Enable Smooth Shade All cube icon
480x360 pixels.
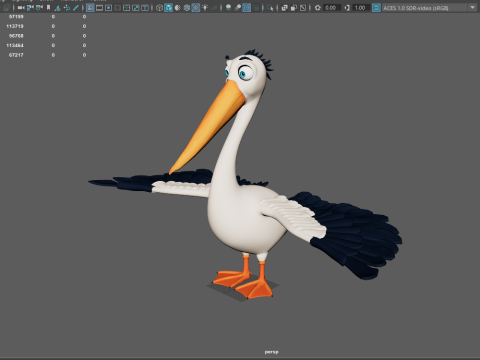tap(168, 7)
